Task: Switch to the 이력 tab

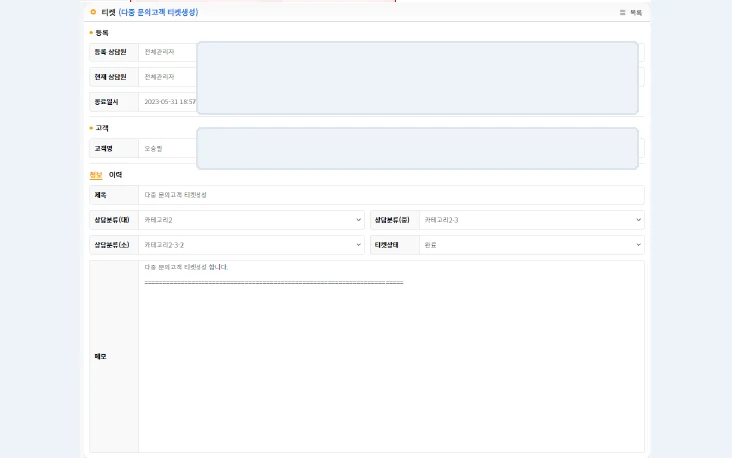Action: [x=115, y=175]
